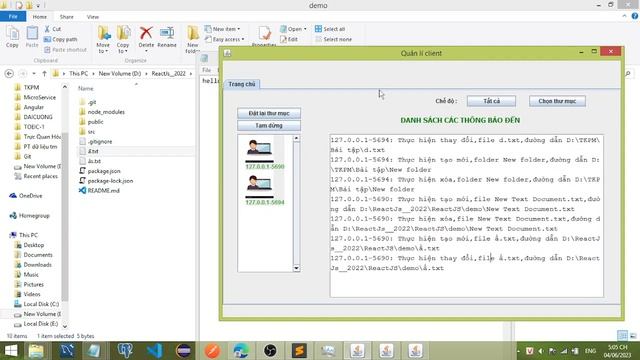
Task: Collapse the Explorer ribbon with the chevron
Action: coord(624,16)
